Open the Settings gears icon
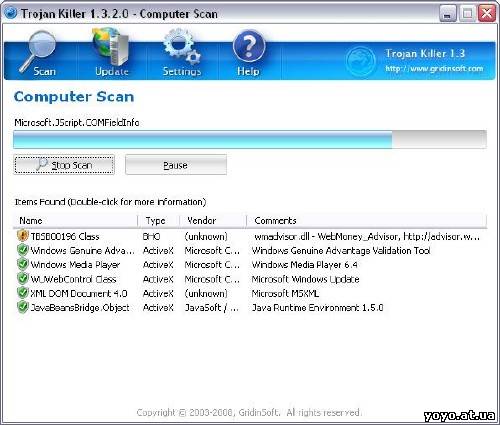The width and height of the screenshot is (500, 425). [x=182, y=47]
